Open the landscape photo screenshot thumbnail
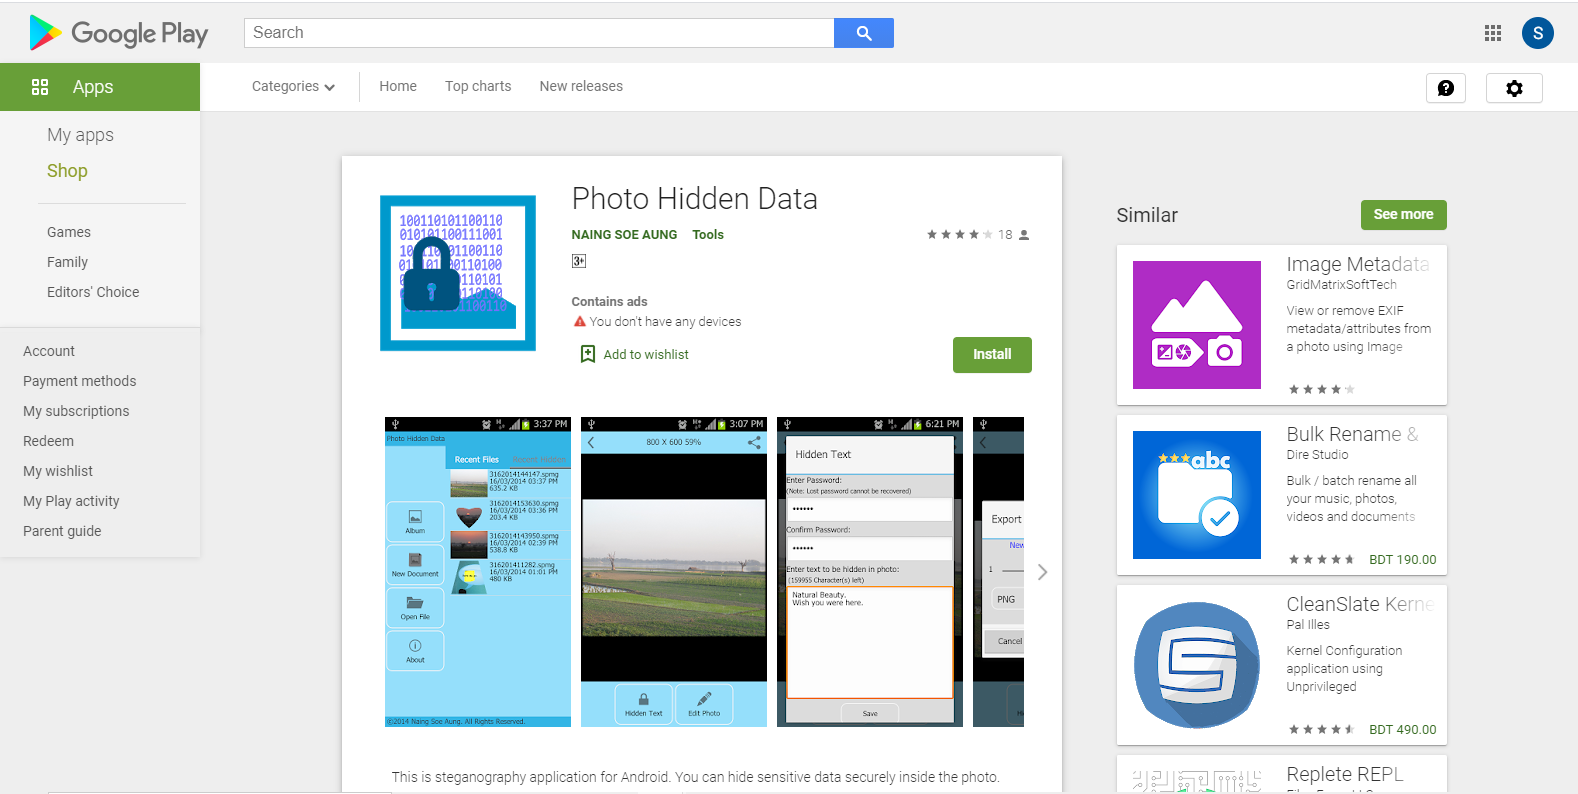Image resolution: width=1578 pixels, height=794 pixels. pos(674,572)
